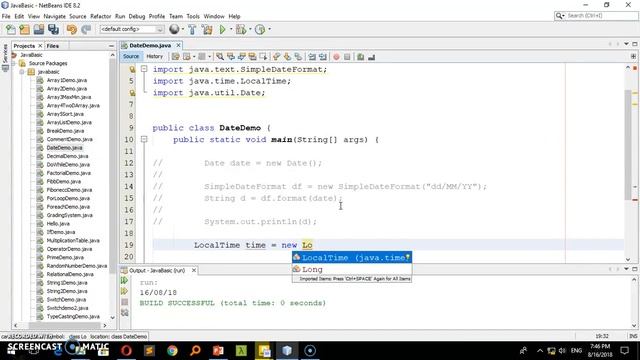This screenshot has height=360, width=640.
Task: Click the Shift Line Left icon
Action: point(312,57)
